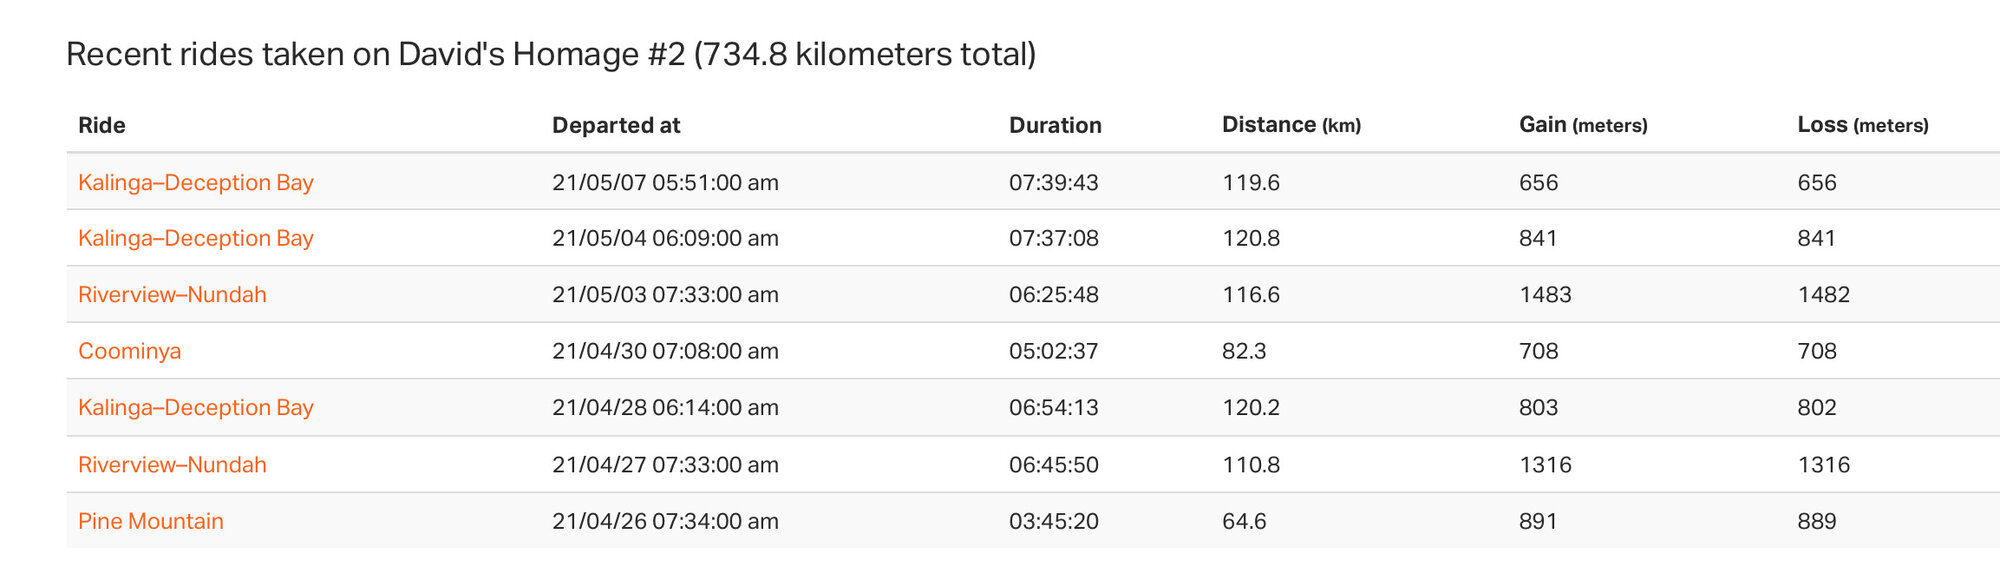The width and height of the screenshot is (2000, 567).
Task: Click the 889 loss value
Action: (1817, 522)
